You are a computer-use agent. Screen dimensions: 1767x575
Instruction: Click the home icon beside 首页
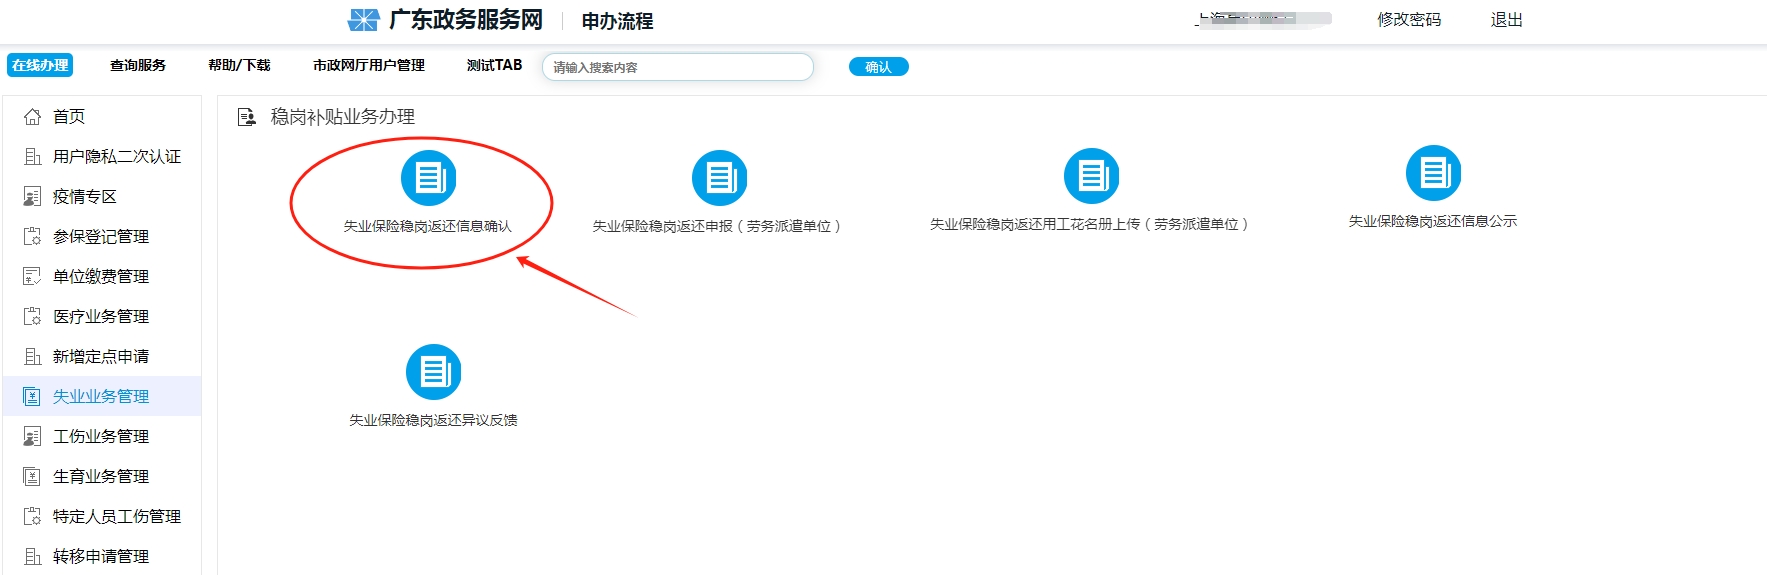32,117
